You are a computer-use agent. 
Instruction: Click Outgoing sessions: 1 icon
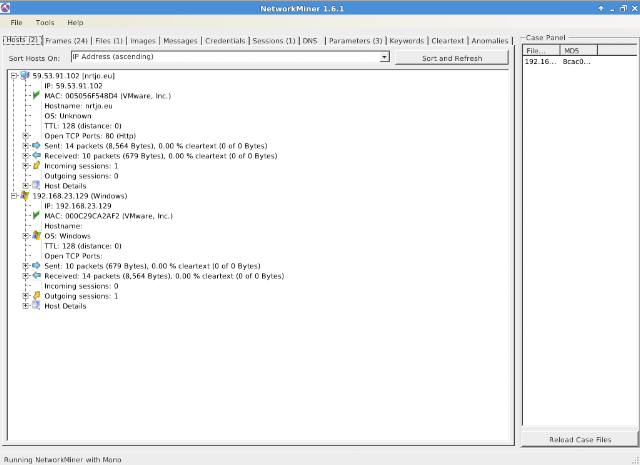tap(36, 296)
